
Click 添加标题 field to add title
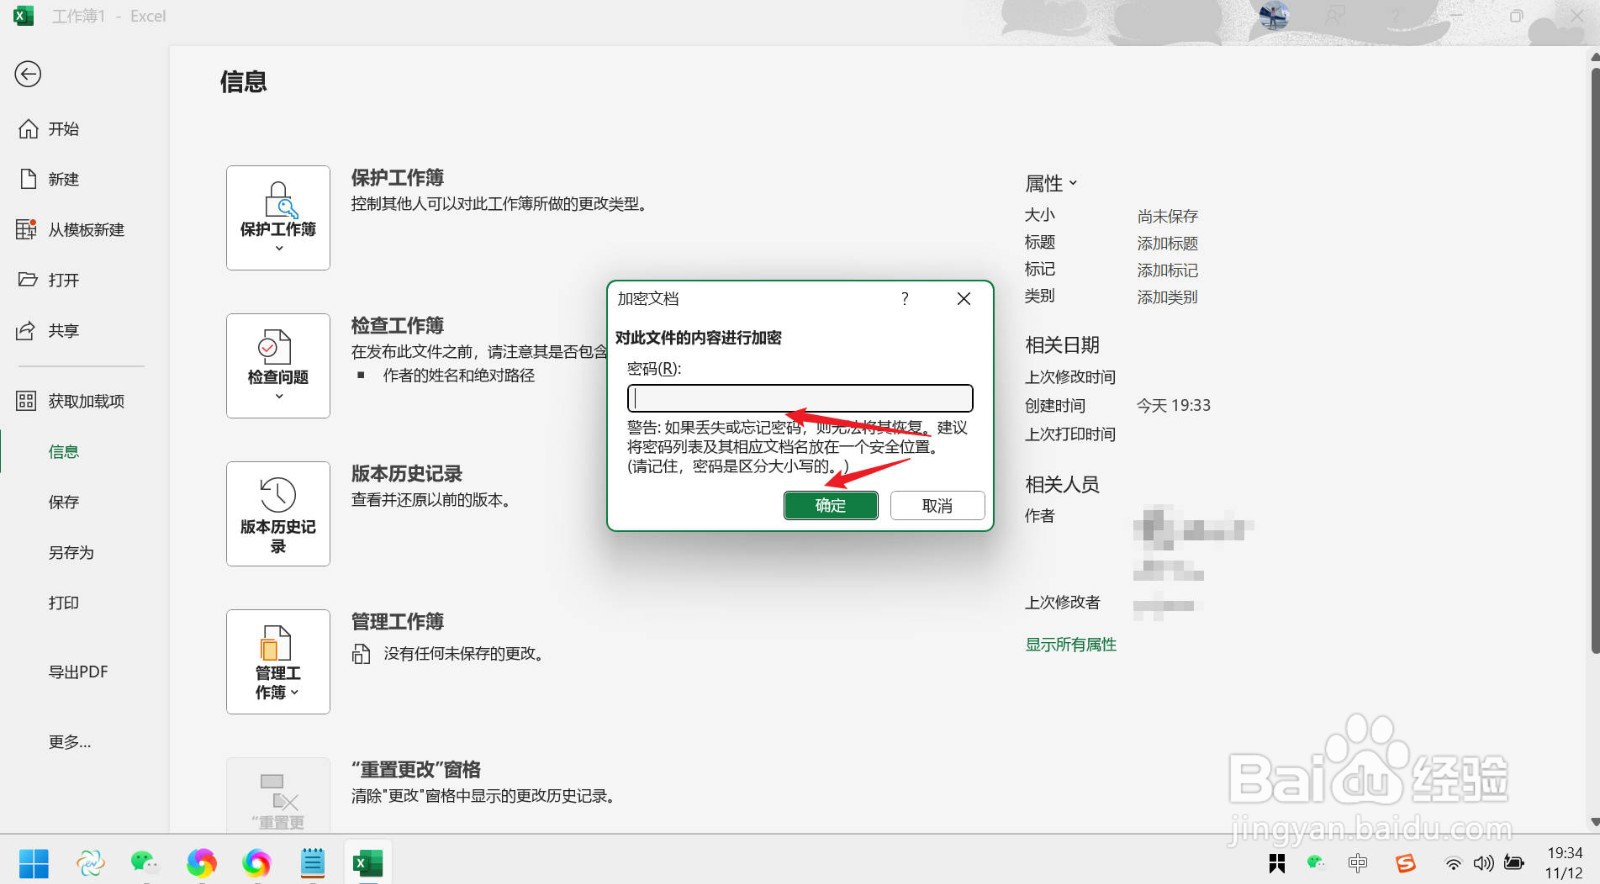coord(1167,243)
